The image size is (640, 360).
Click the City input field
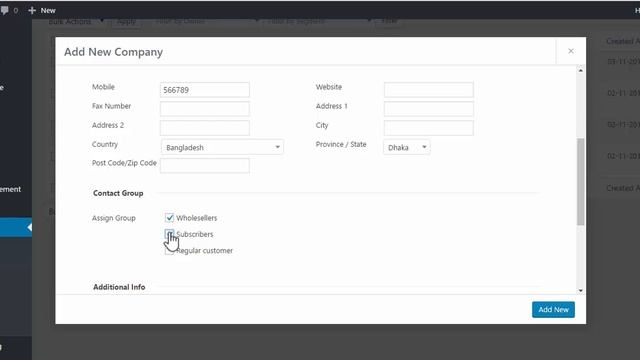429,128
